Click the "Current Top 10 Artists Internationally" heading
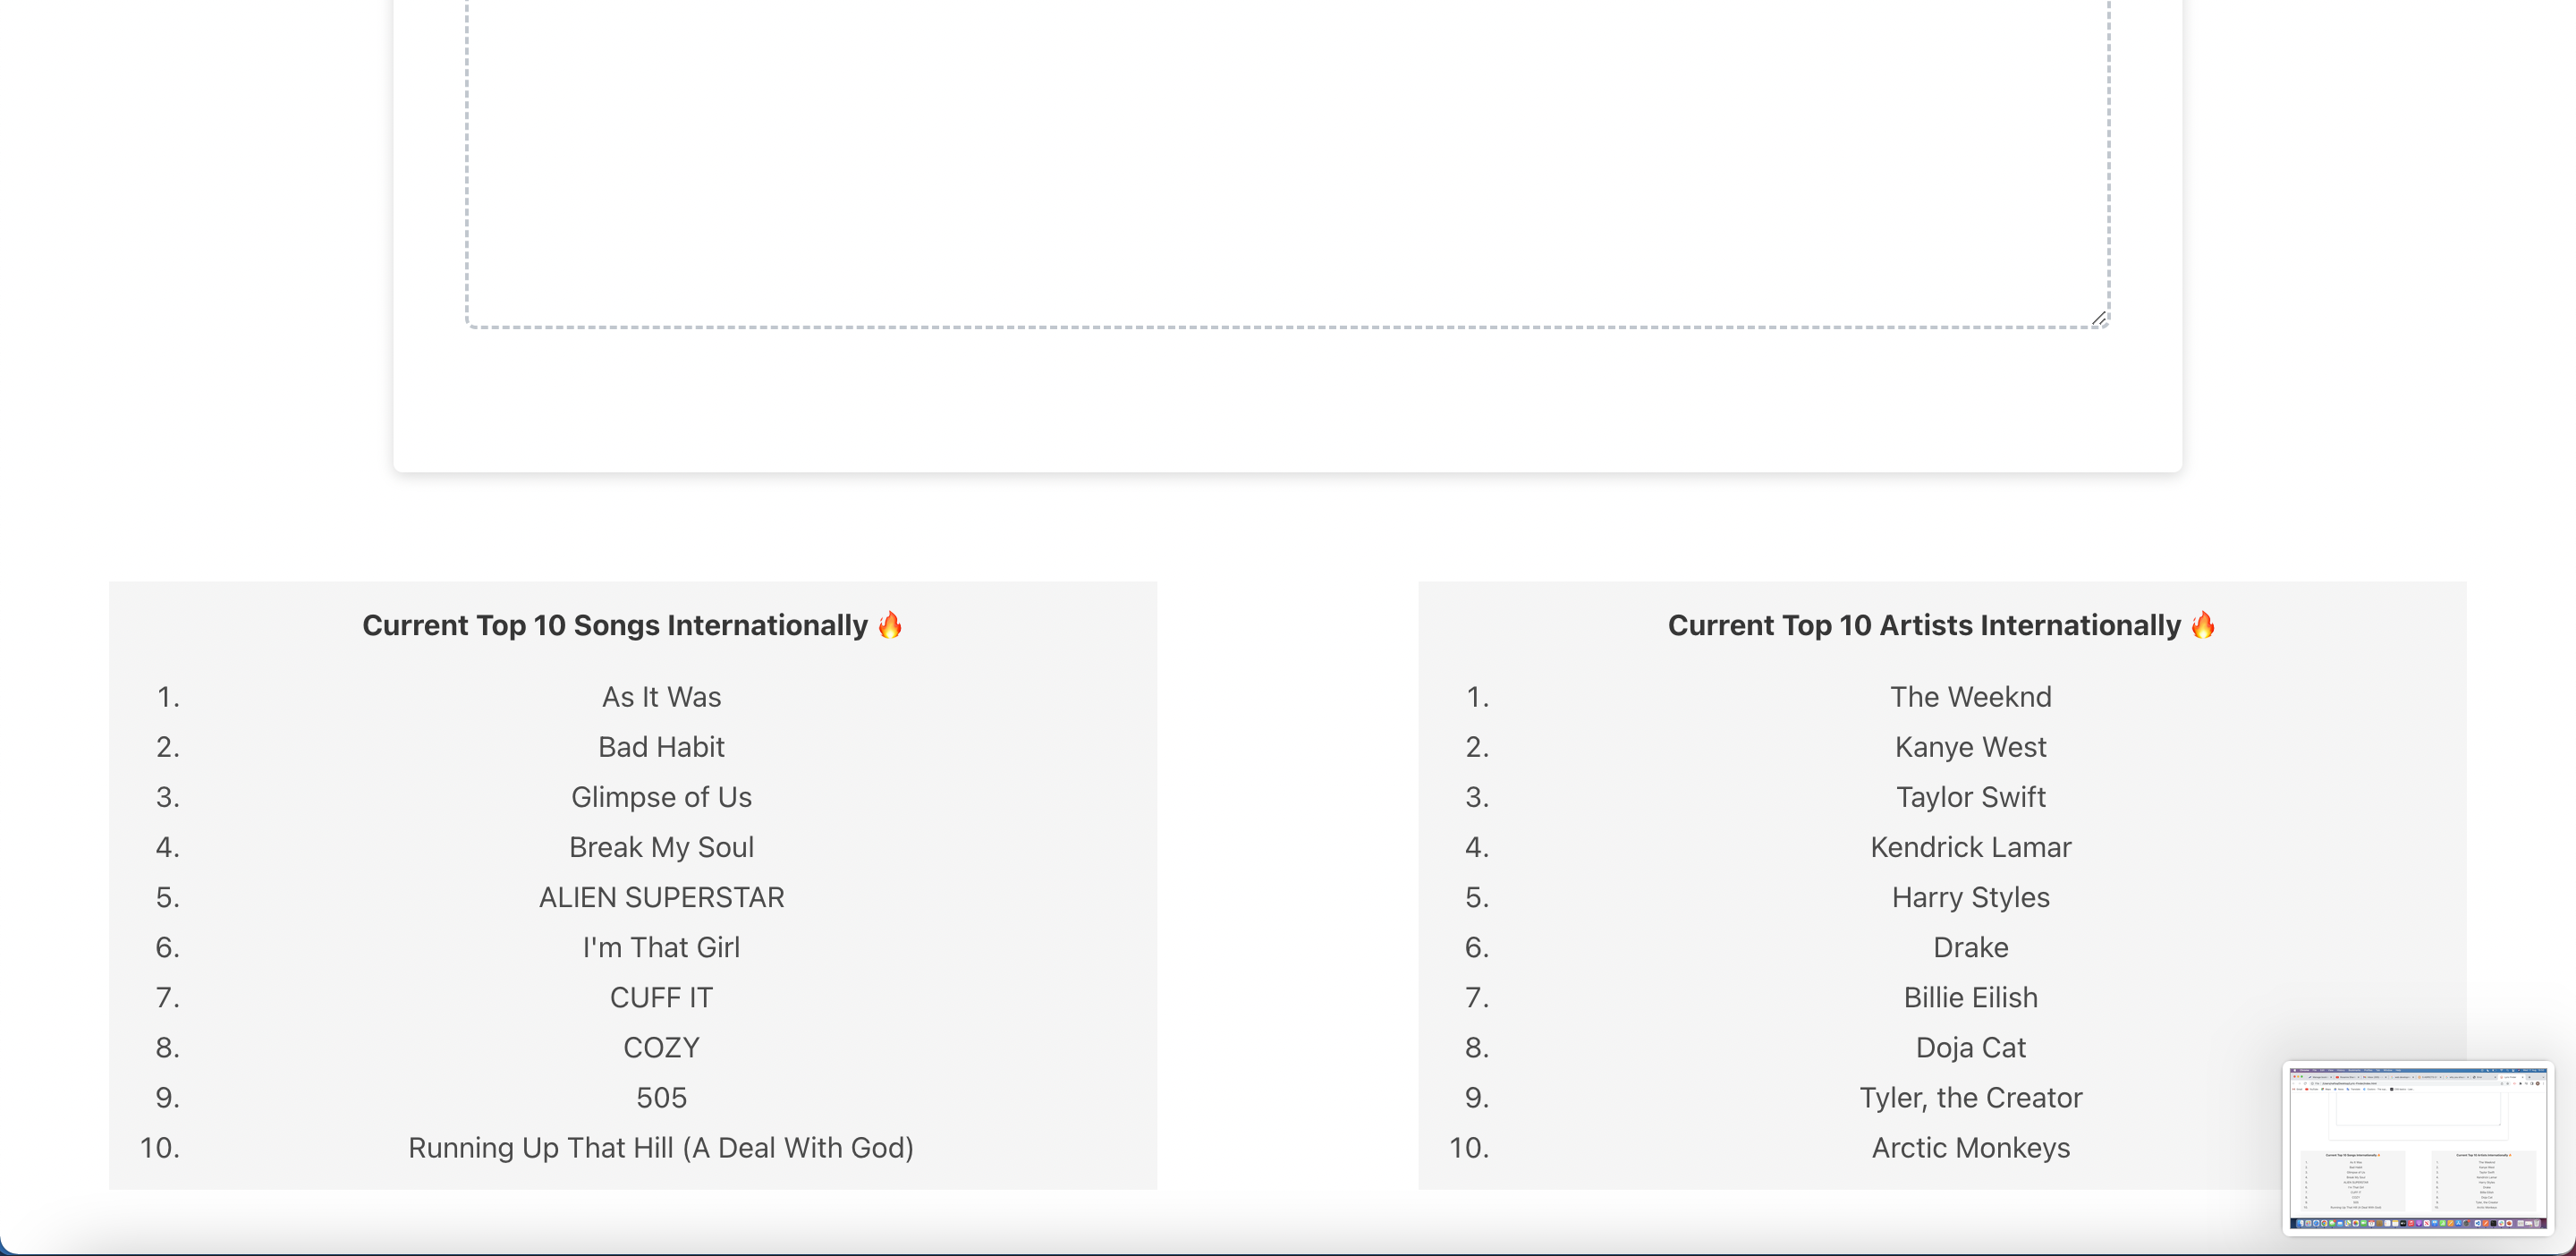 pos(1941,625)
